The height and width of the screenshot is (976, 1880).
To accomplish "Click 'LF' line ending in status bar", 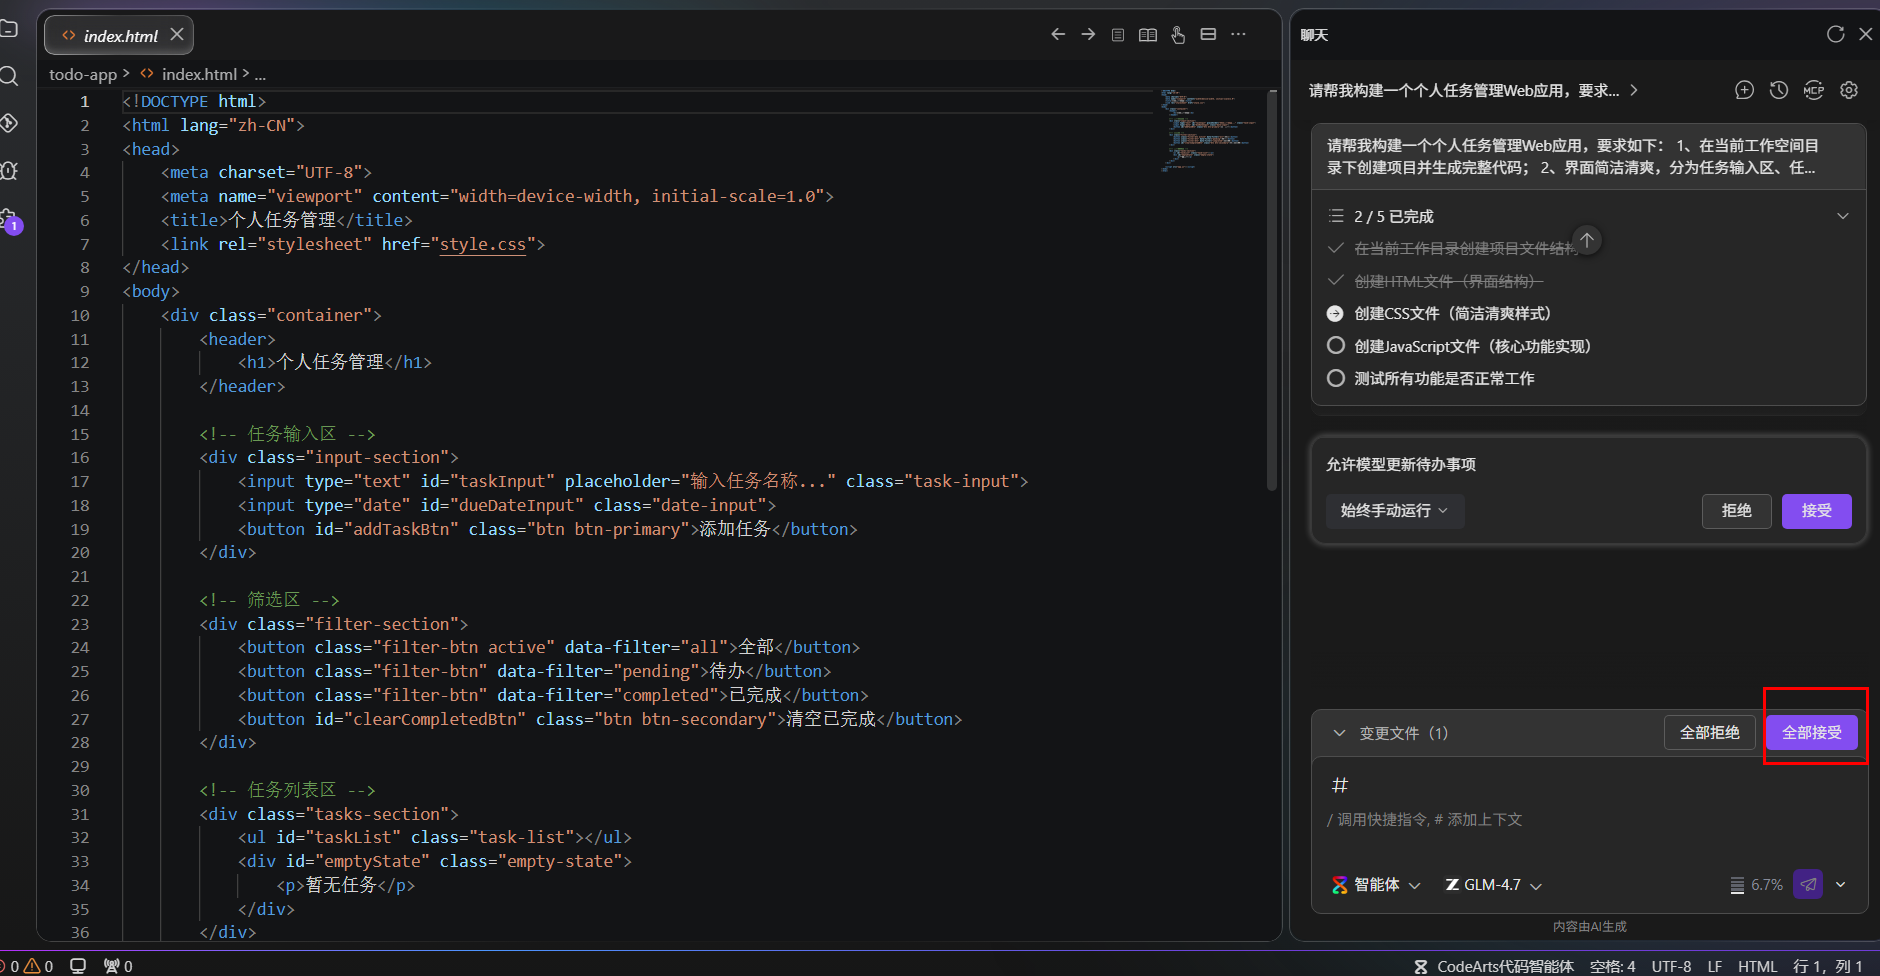I will point(1715,966).
